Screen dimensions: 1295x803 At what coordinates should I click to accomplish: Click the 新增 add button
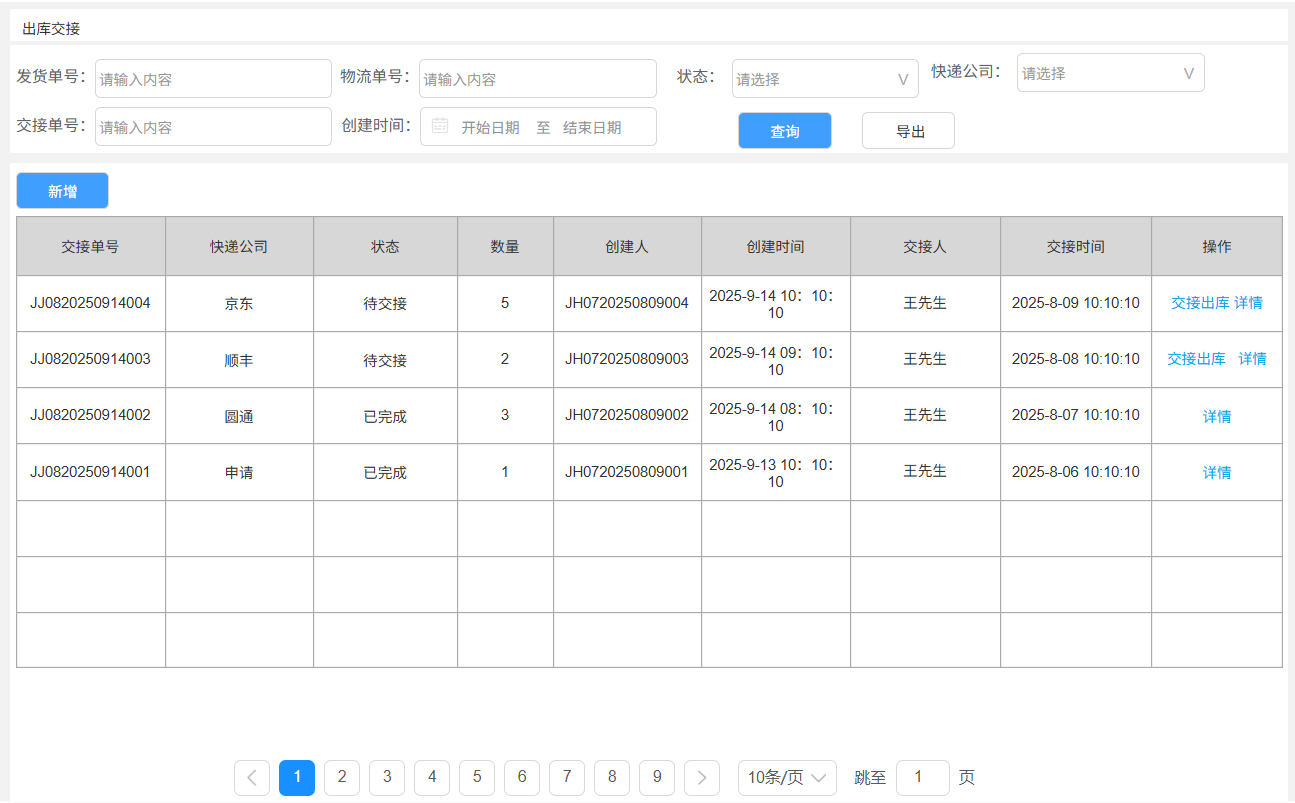tap(62, 191)
